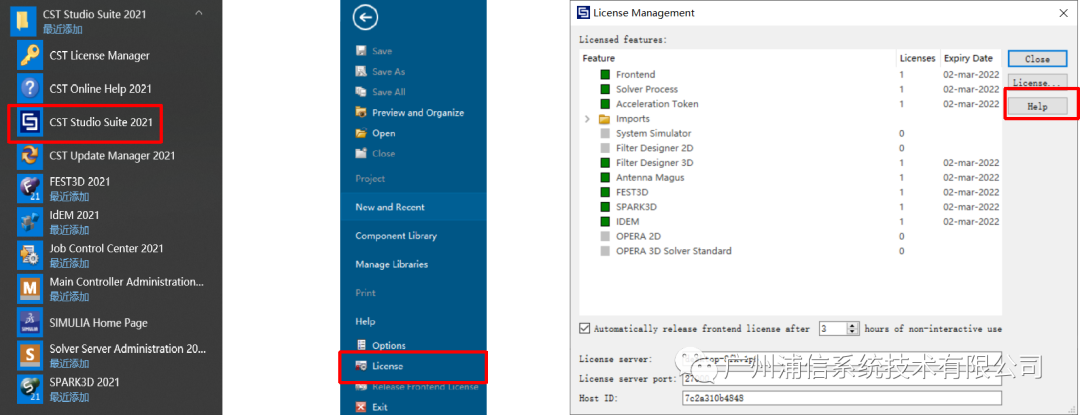This screenshot has width=1080, height=415.
Task: Click Release Frontend License entry
Action: 425,387
